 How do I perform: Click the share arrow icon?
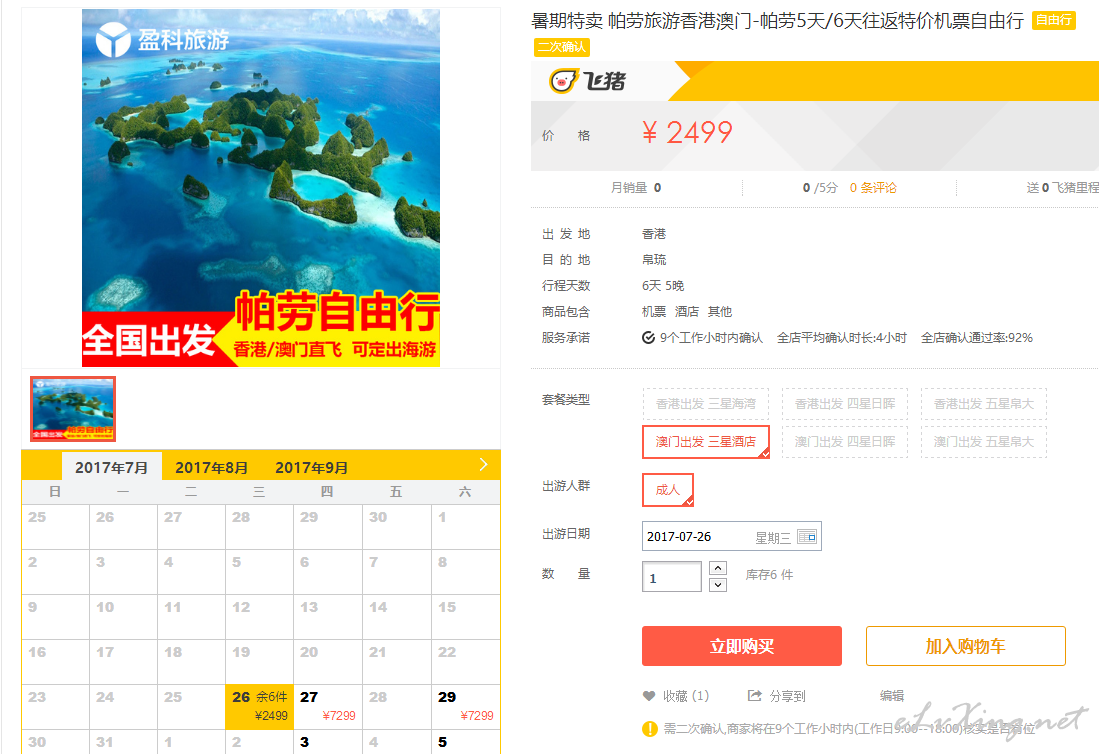click(755, 696)
